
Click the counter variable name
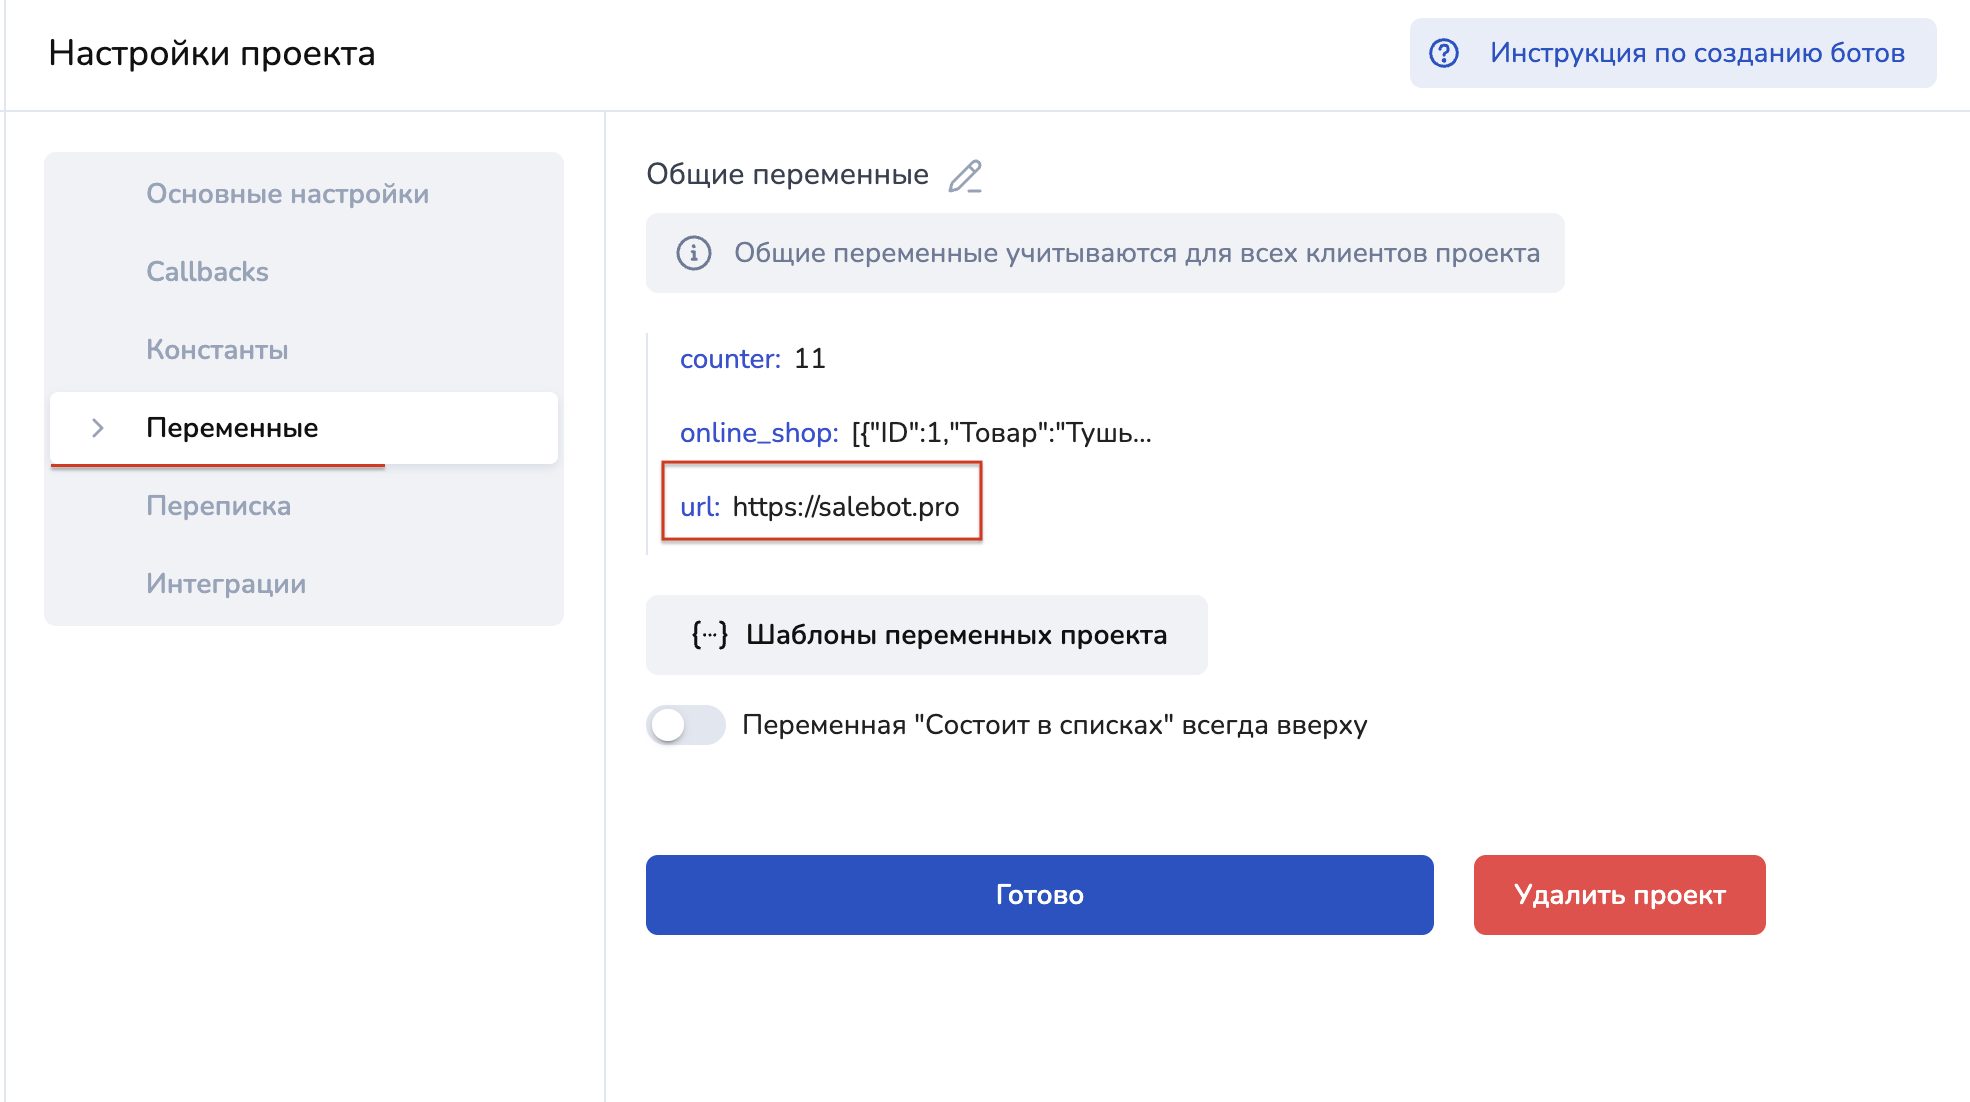[729, 359]
